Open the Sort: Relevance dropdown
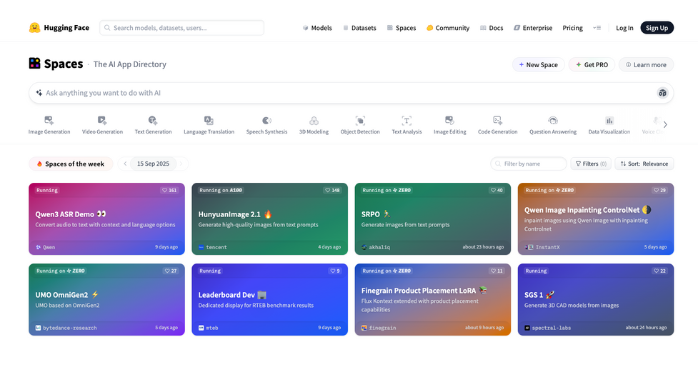Screen dimensions: 698x365 click(644, 164)
